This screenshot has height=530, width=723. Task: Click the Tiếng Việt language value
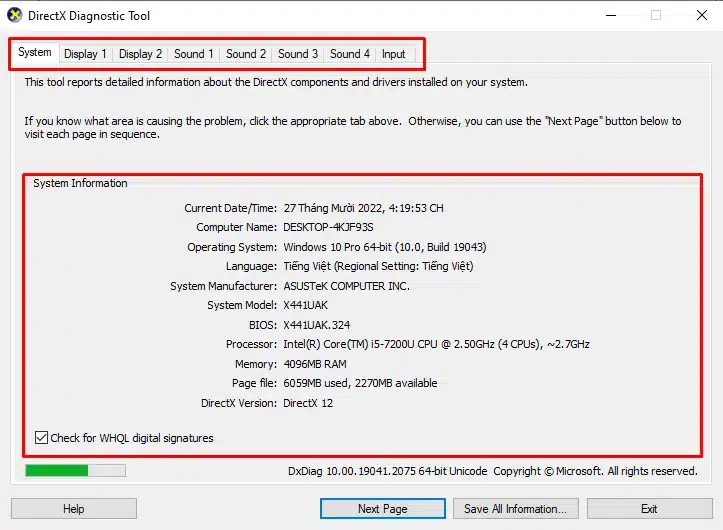click(379, 266)
